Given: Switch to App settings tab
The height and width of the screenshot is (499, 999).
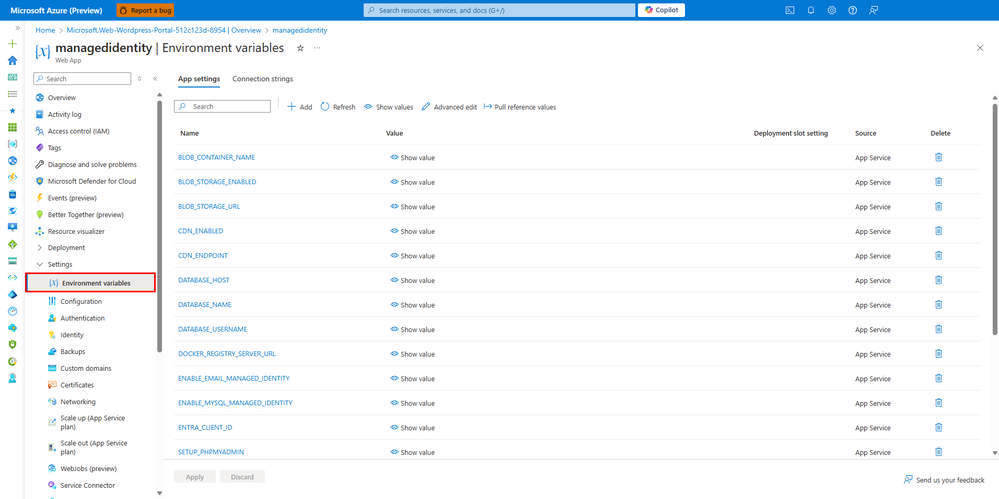Looking at the screenshot, I should [x=199, y=79].
